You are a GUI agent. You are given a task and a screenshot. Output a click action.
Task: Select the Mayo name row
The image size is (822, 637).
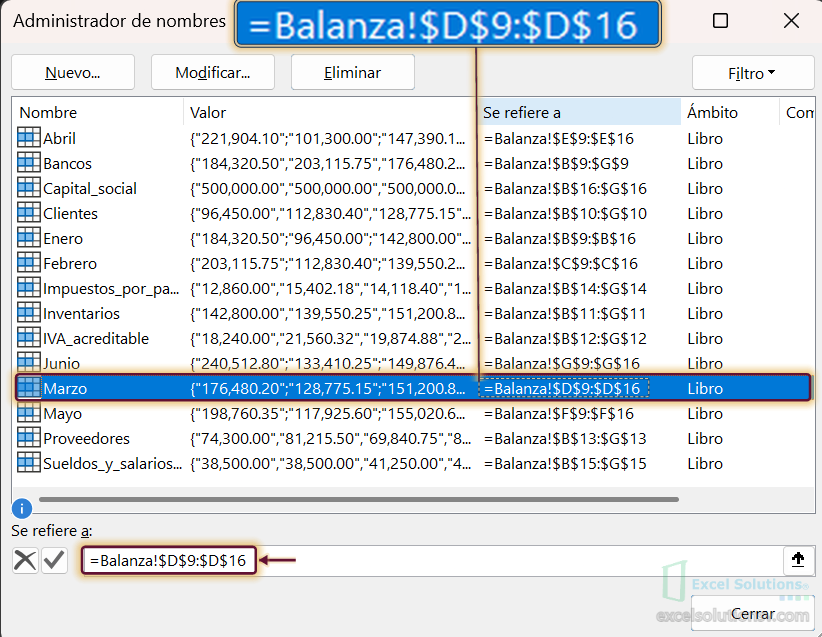pyautogui.click(x=413, y=414)
